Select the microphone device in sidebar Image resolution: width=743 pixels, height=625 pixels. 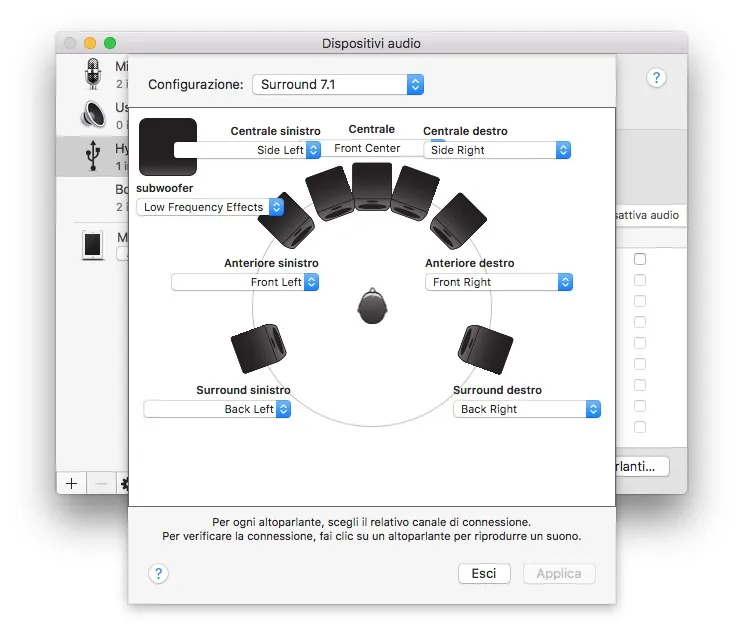93,73
